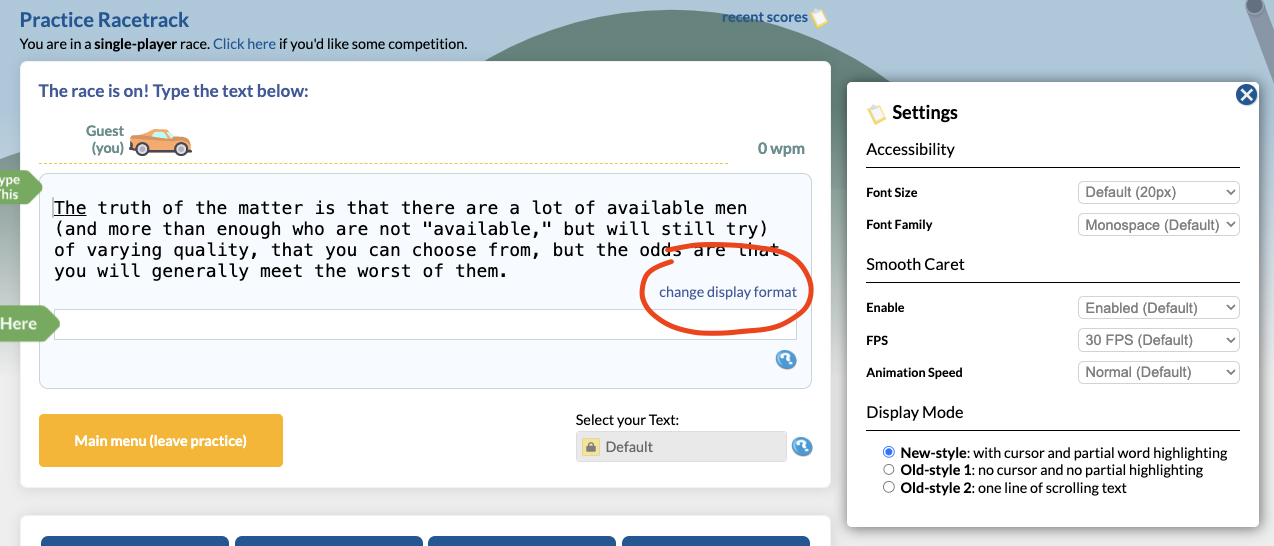
Task: Click the underlined word 'The' in race text
Action: (x=70, y=208)
